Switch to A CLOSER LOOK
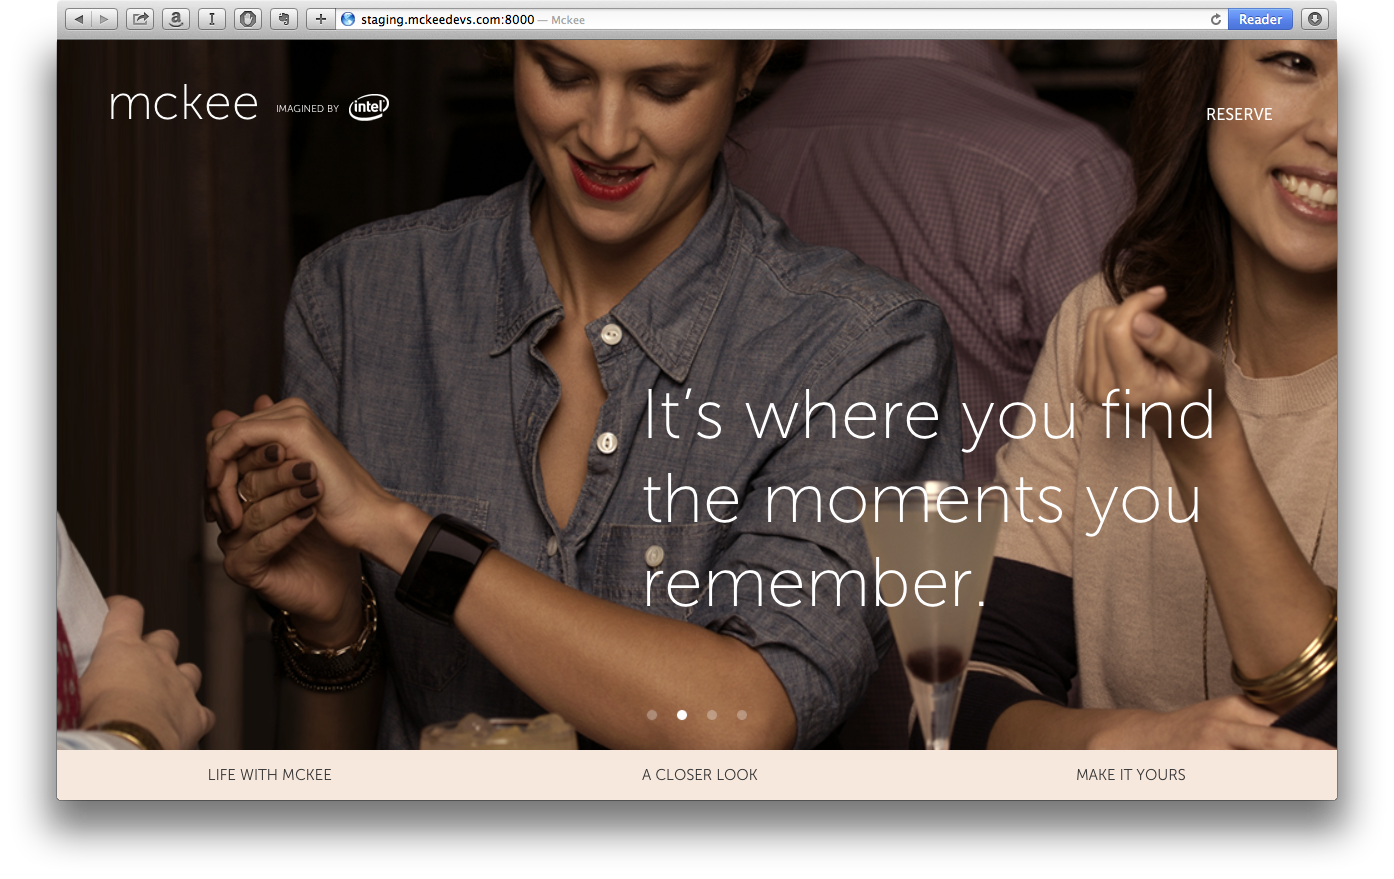The image size is (1394, 879). tap(699, 775)
